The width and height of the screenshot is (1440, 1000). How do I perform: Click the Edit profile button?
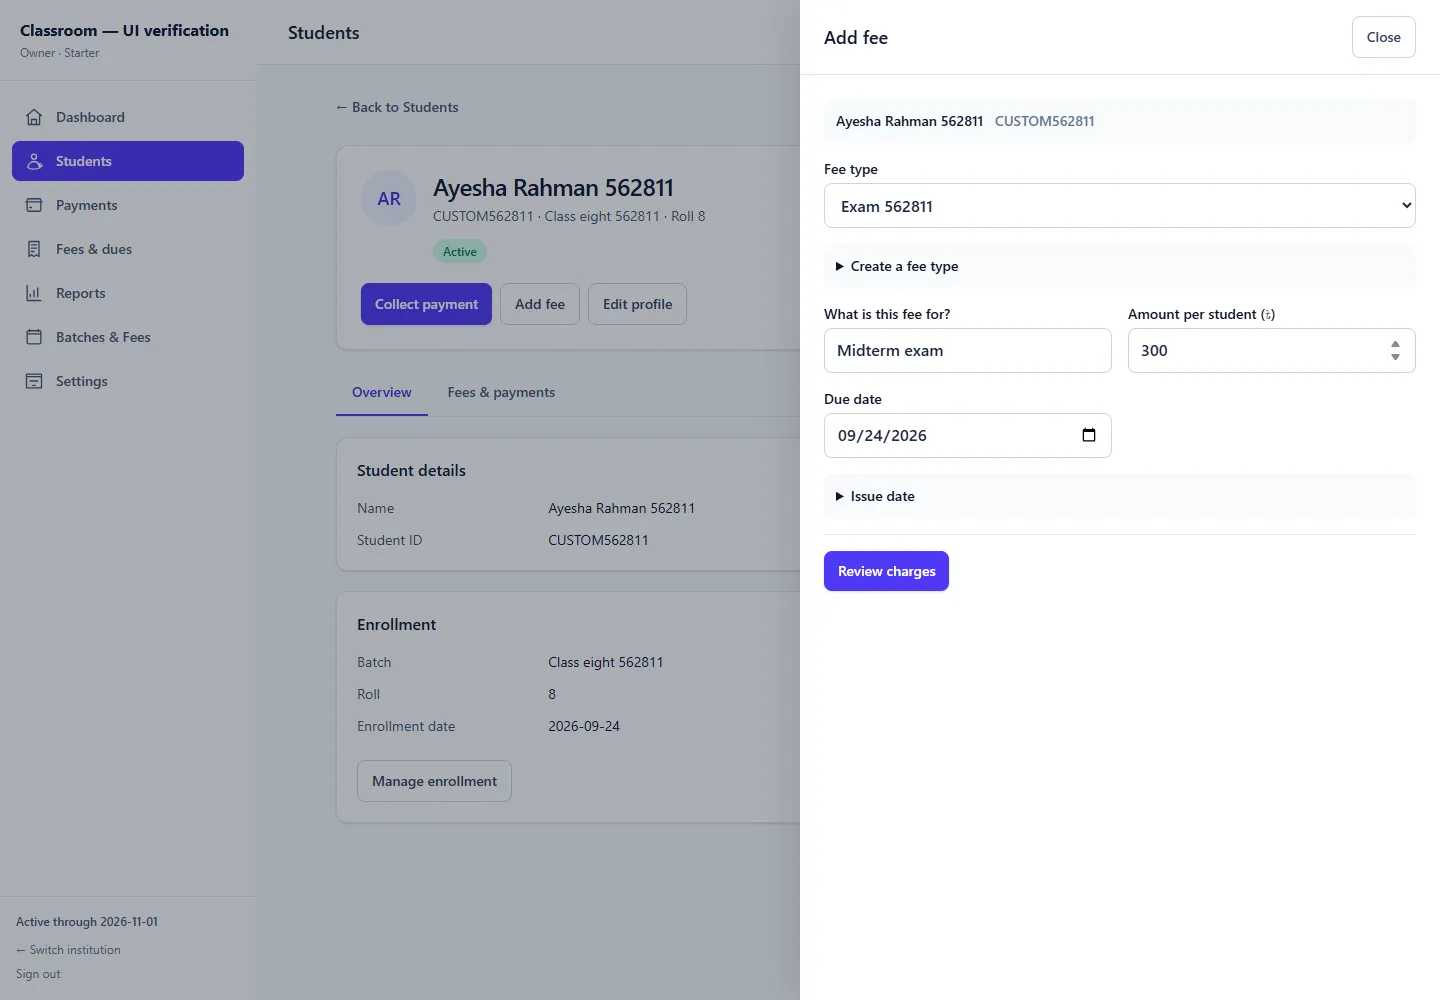(x=637, y=304)
